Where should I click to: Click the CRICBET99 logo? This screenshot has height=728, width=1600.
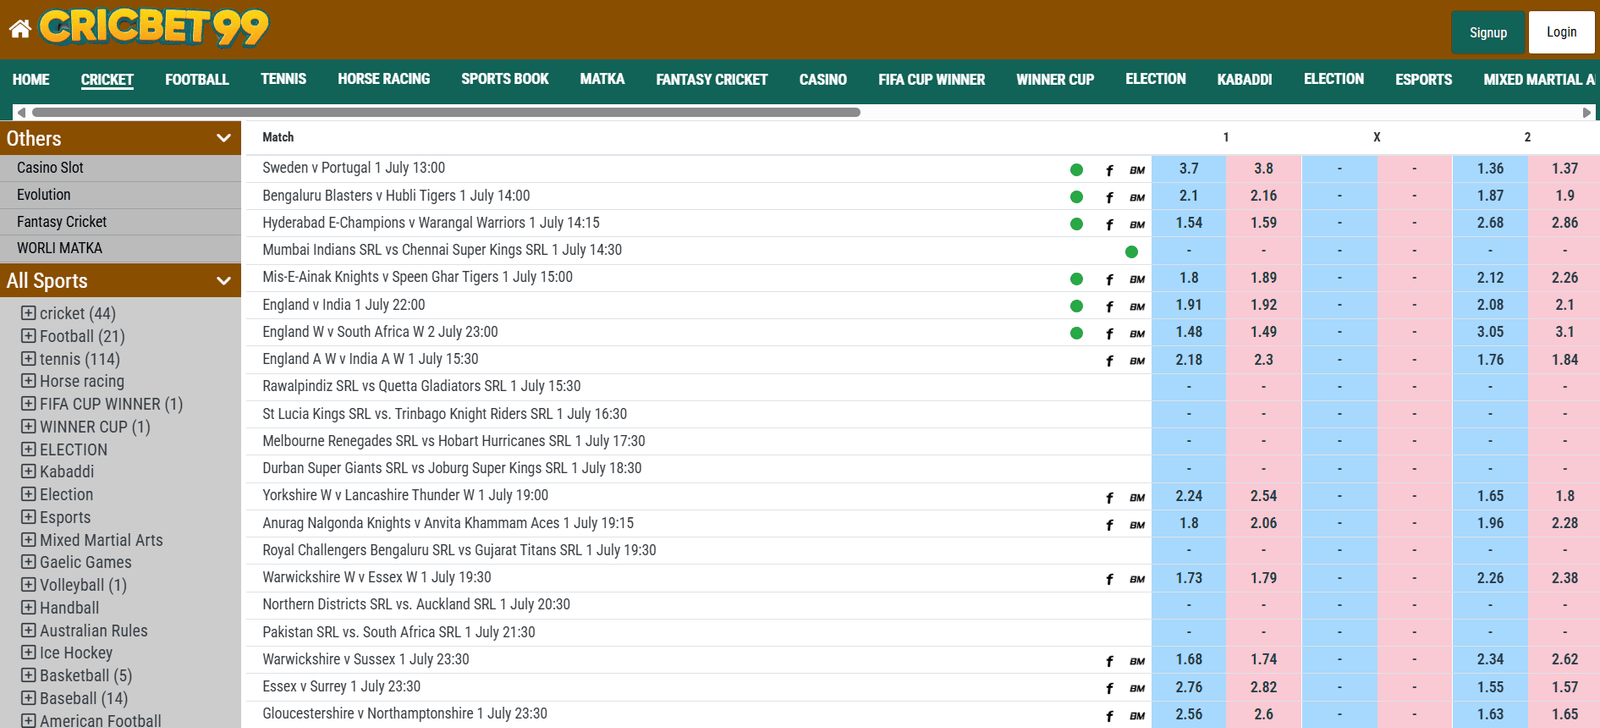154,27
